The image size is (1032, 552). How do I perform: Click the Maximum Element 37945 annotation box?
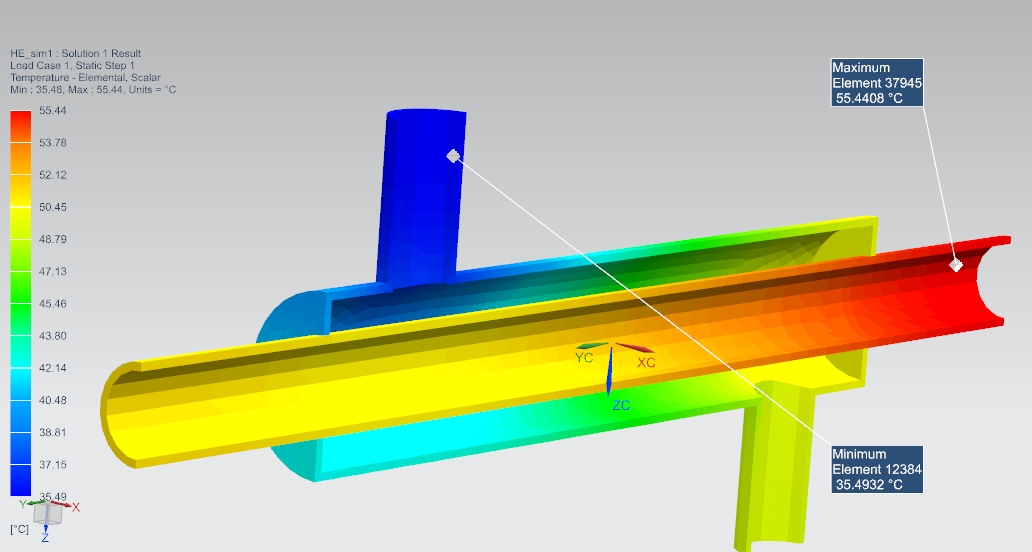(x=877, y=83)
